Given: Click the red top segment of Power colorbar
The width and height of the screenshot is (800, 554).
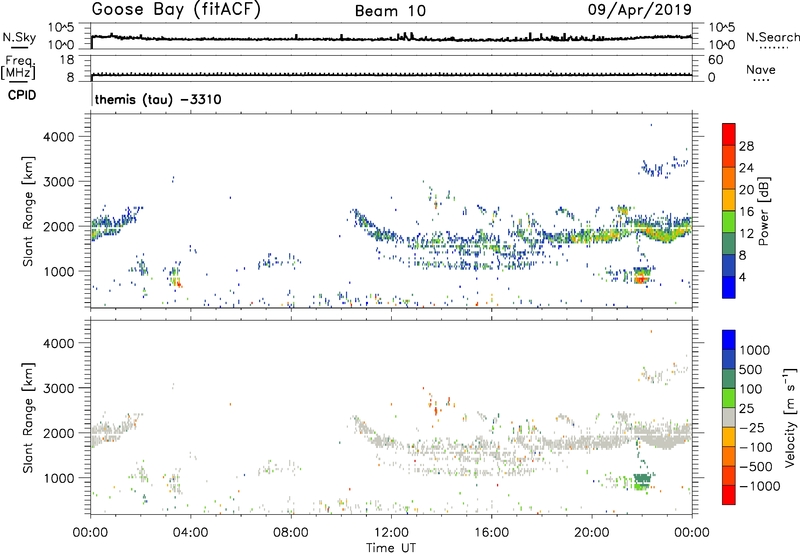Looking at the screenshot, I should [x=729, y=134].
